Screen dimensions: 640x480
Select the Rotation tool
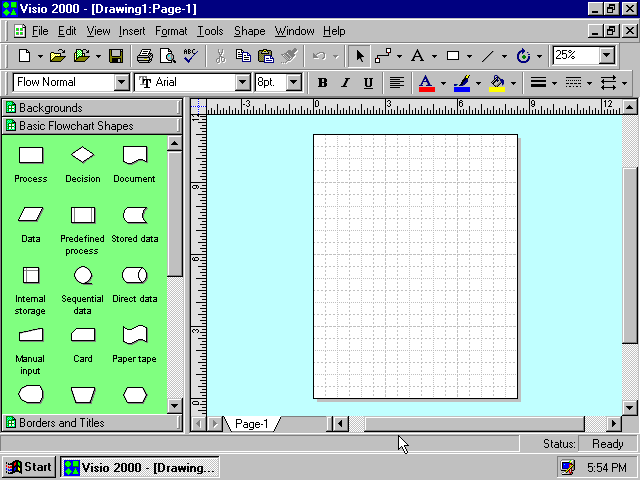[x=523, y=56]
